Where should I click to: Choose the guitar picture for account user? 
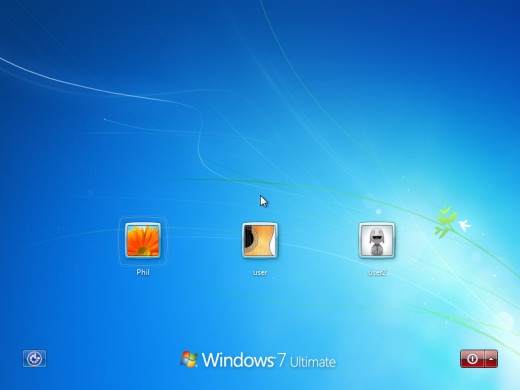pyautogui.click(x=260, y=241)
